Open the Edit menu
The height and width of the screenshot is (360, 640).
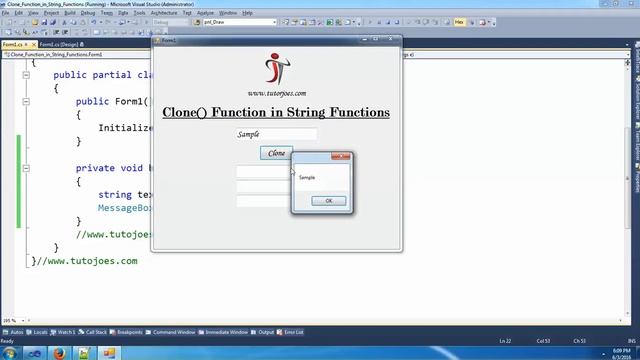click(x=18, y=13)
